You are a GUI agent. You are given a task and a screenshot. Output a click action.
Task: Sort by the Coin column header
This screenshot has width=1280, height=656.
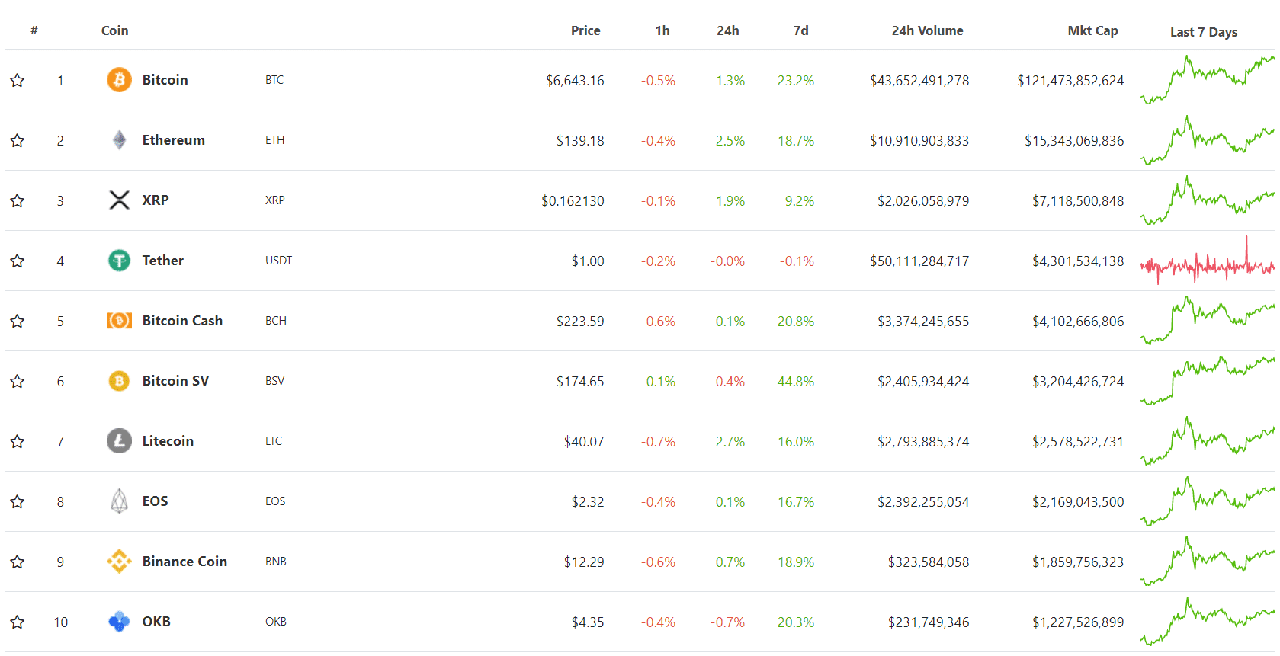click(x=115, y=30)
